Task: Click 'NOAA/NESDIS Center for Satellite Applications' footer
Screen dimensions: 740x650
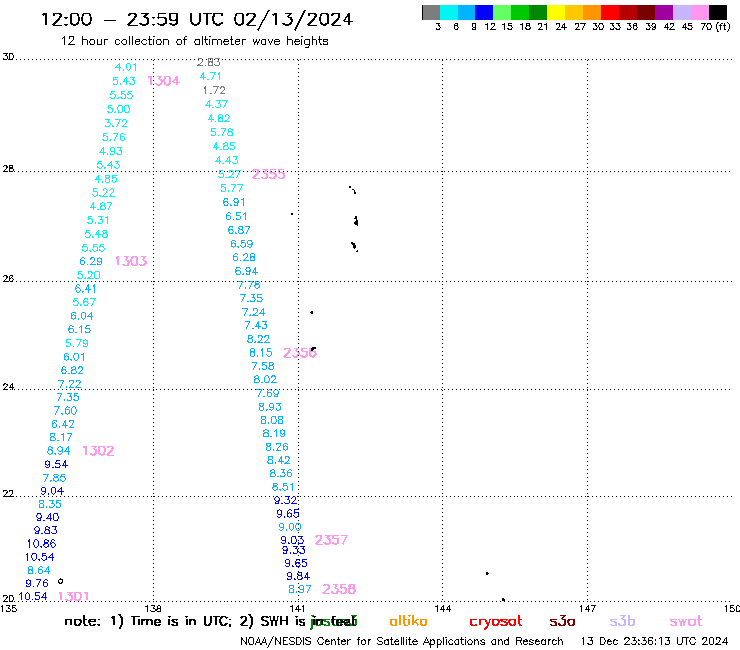Action: coord(362,641)
